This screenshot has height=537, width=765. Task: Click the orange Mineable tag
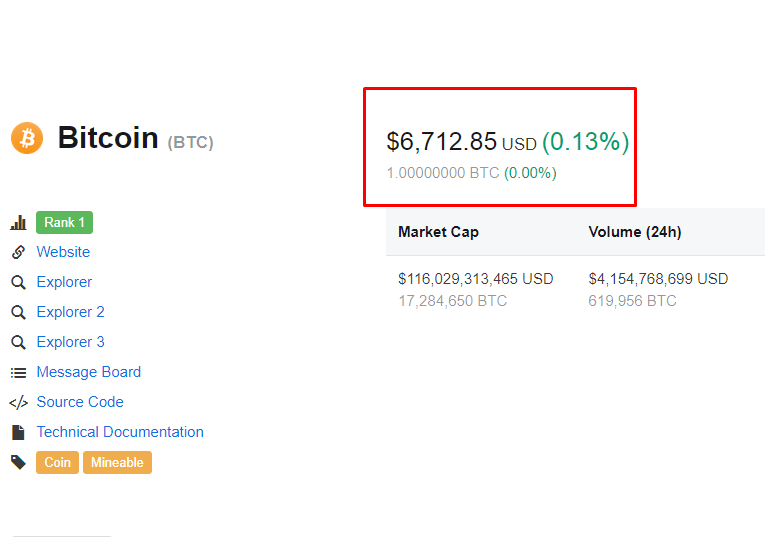[117, 462]
